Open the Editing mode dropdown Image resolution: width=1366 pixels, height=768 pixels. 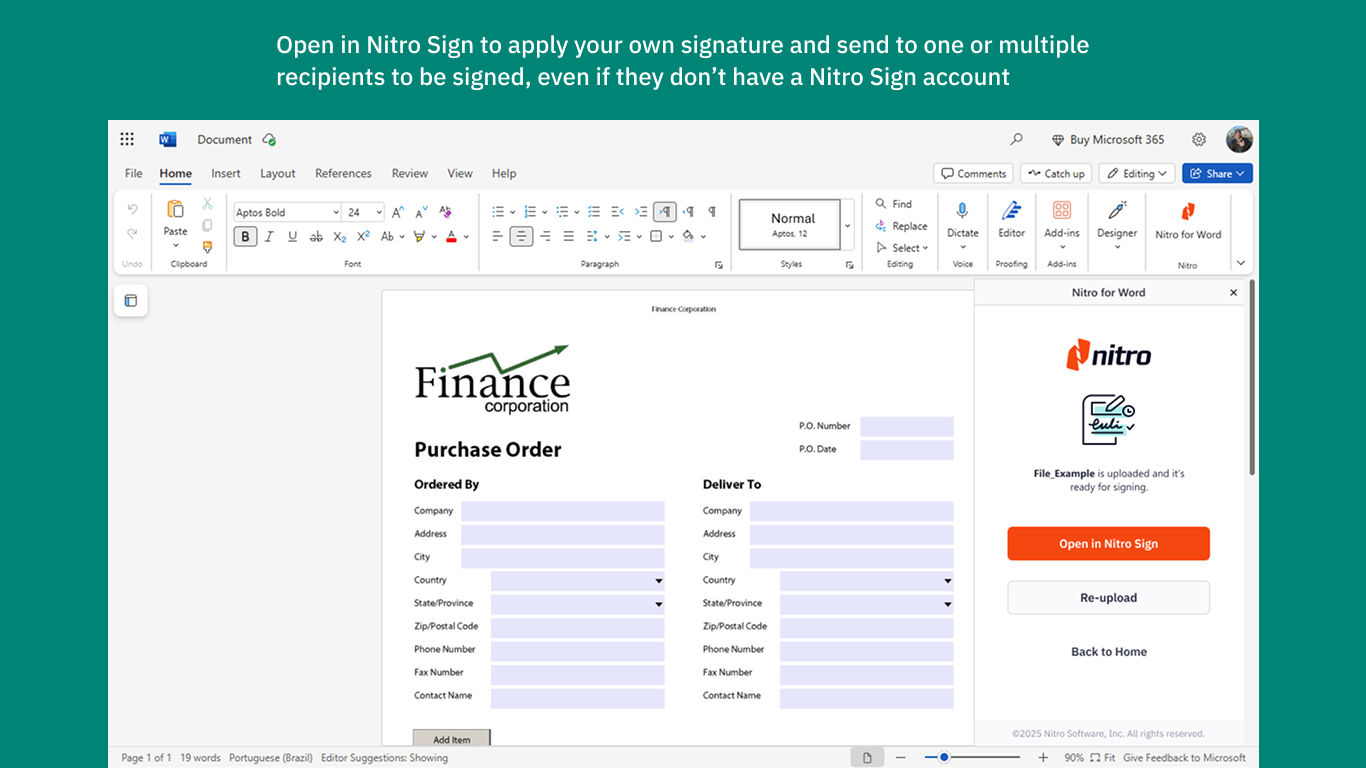point(1138,174)
